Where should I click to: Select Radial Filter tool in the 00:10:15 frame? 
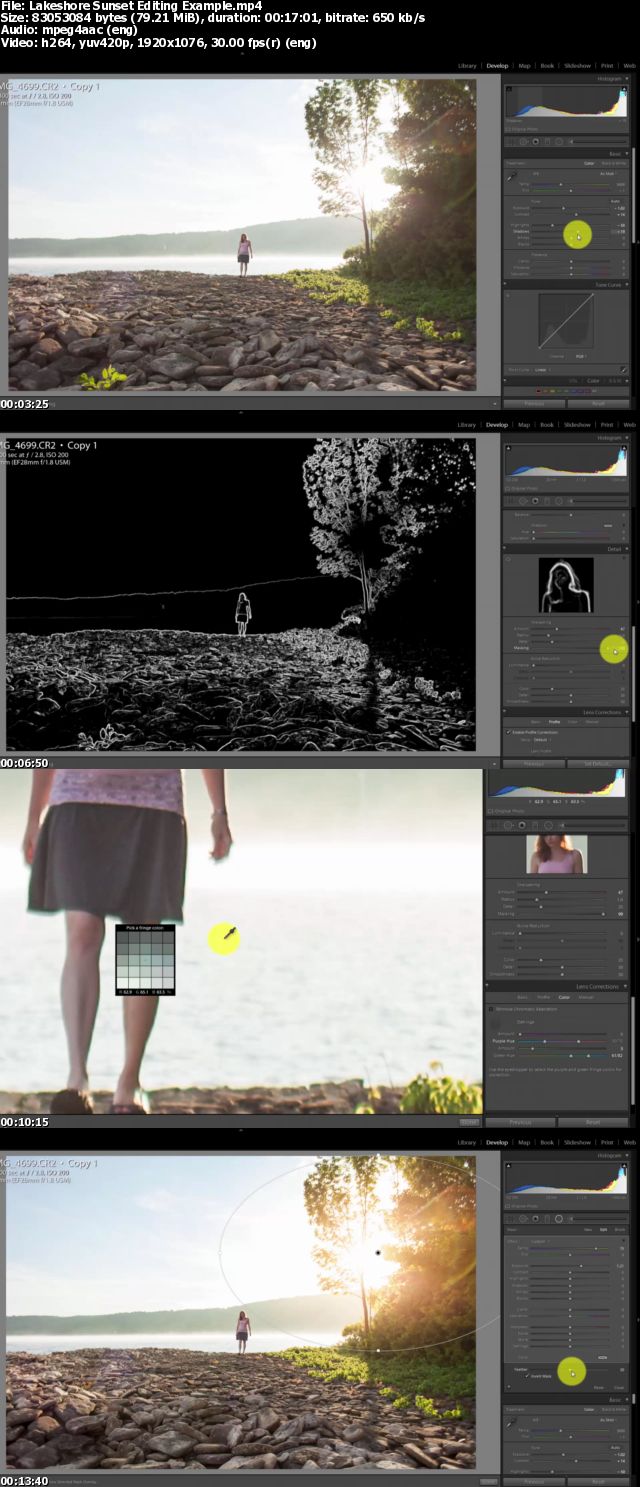(x=548, y=825)
